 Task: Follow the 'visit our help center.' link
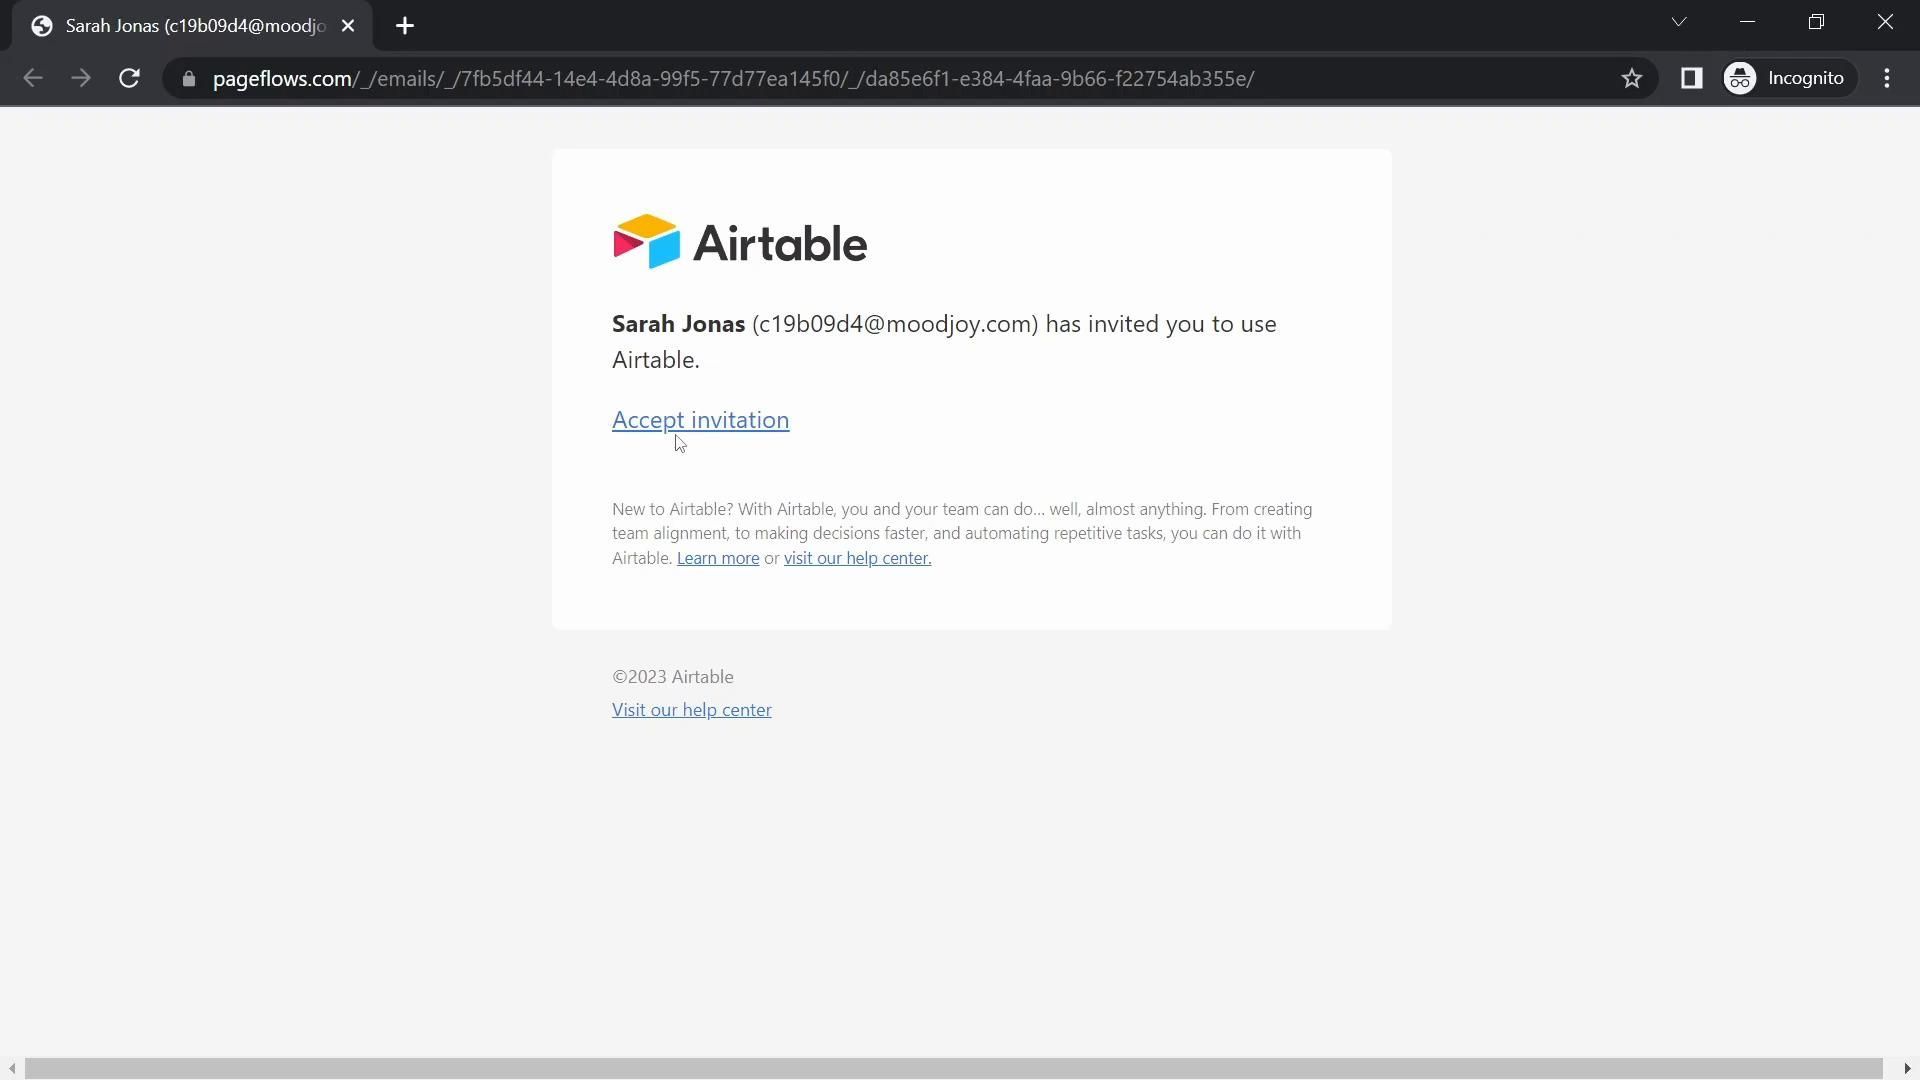click(857, 558)
